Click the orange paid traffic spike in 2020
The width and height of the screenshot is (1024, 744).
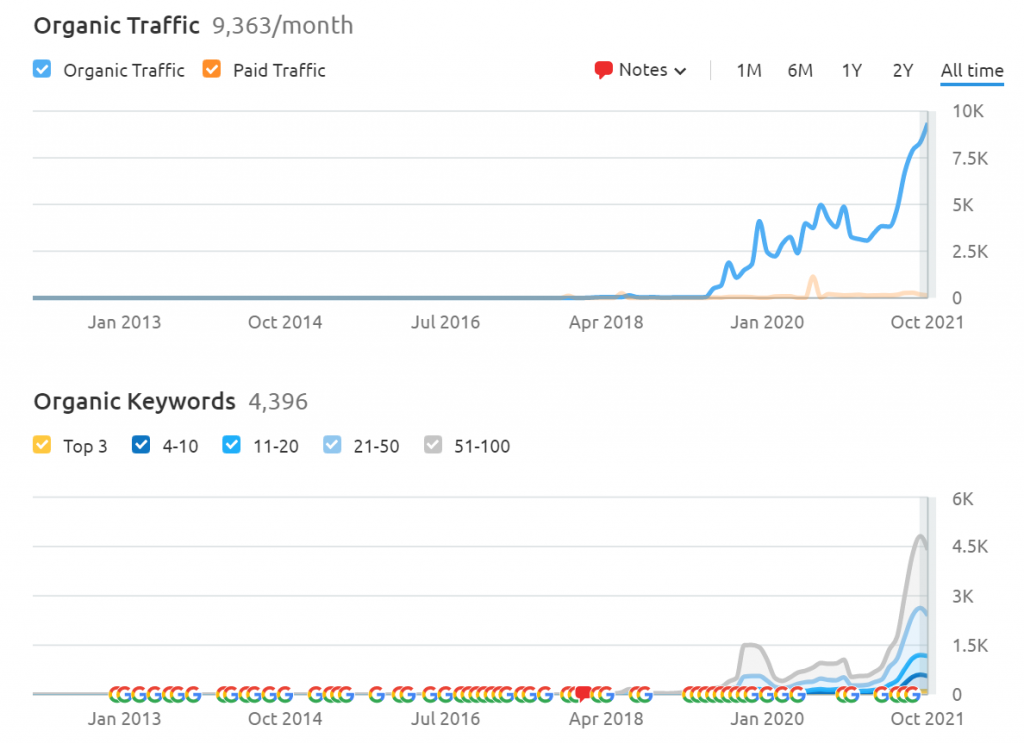(x=813, y=278)
